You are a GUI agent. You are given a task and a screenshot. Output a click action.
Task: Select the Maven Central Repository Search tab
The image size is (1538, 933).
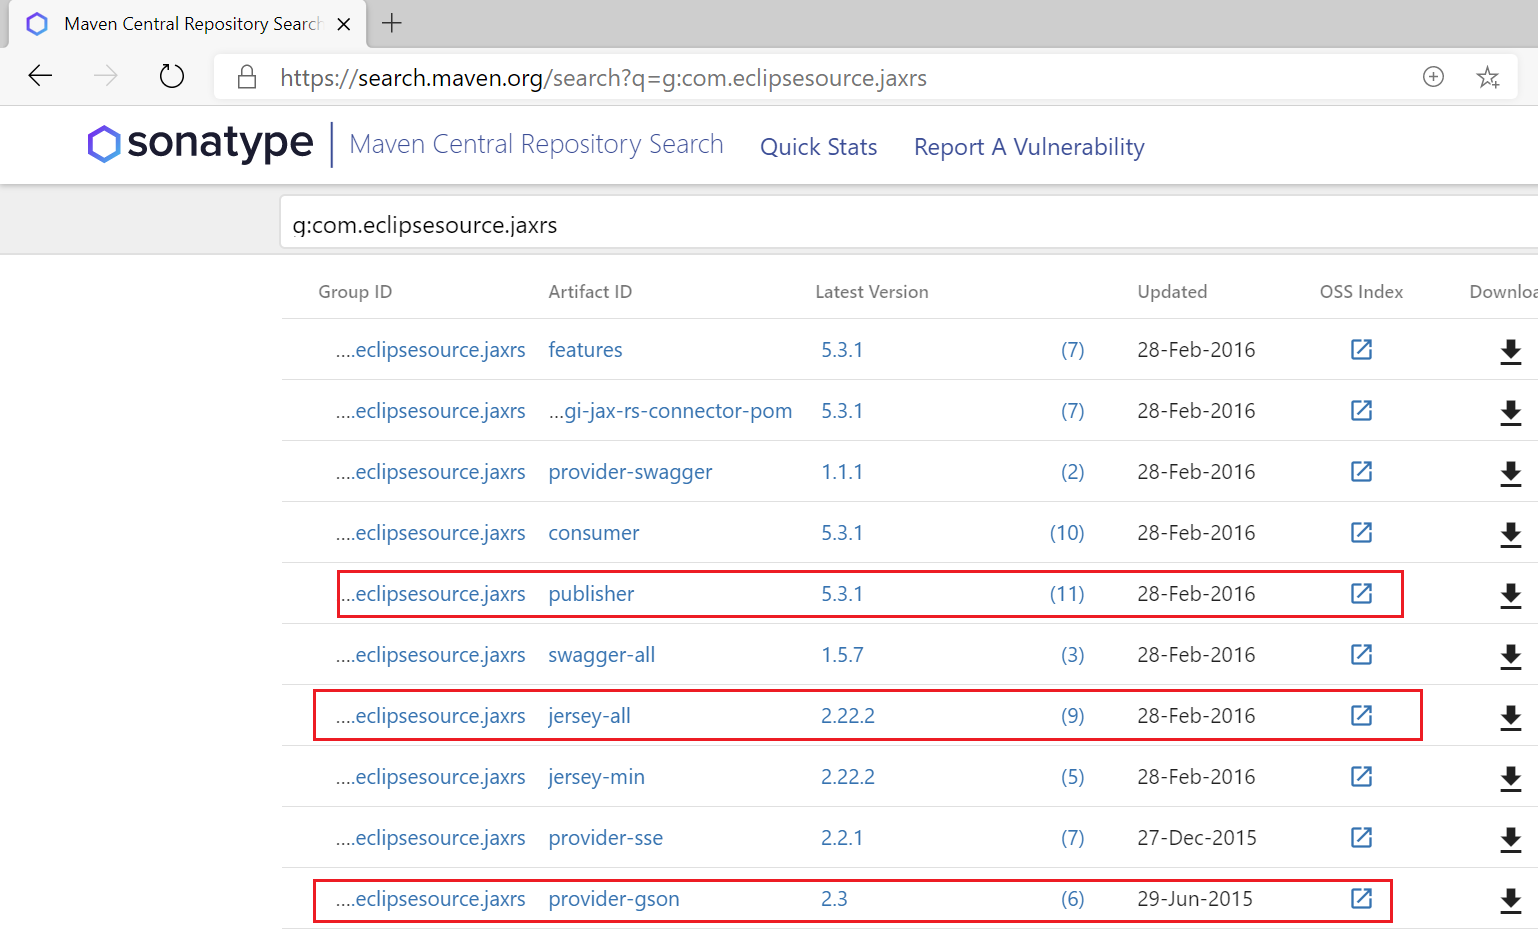click(188, 24)
